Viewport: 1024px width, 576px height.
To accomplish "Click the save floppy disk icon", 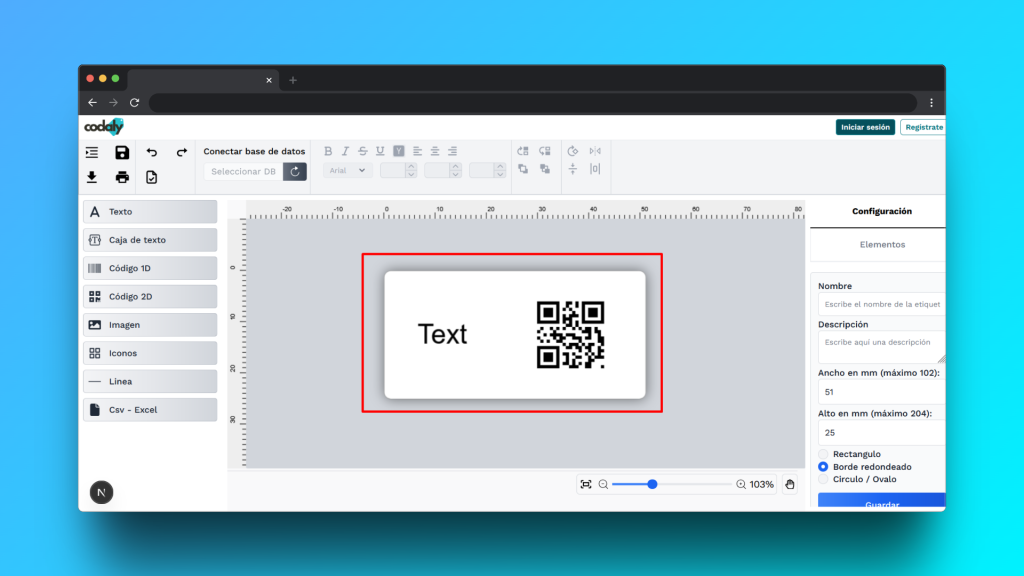I will point(122,152).
